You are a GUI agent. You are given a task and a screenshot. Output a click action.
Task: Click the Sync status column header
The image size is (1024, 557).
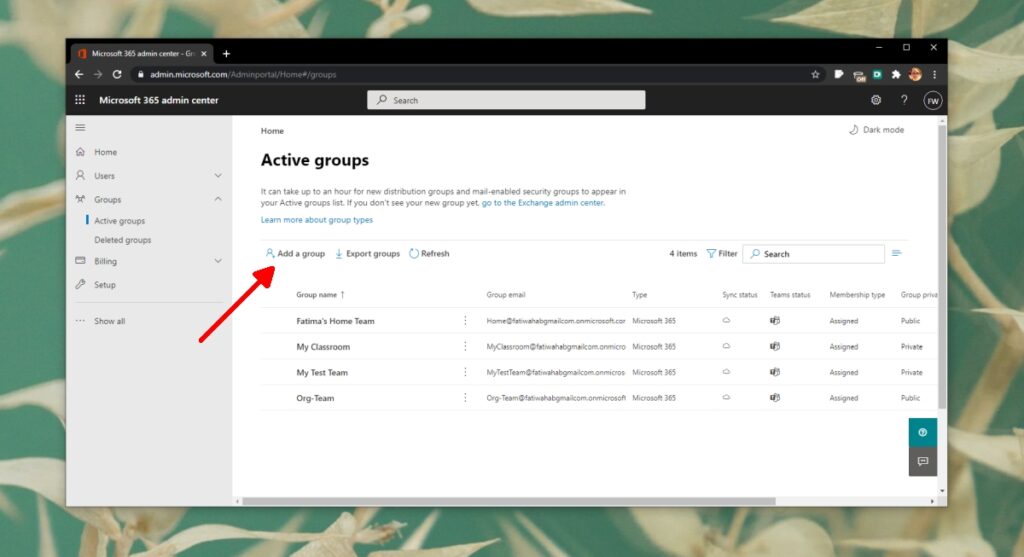[x=739, y=294]
